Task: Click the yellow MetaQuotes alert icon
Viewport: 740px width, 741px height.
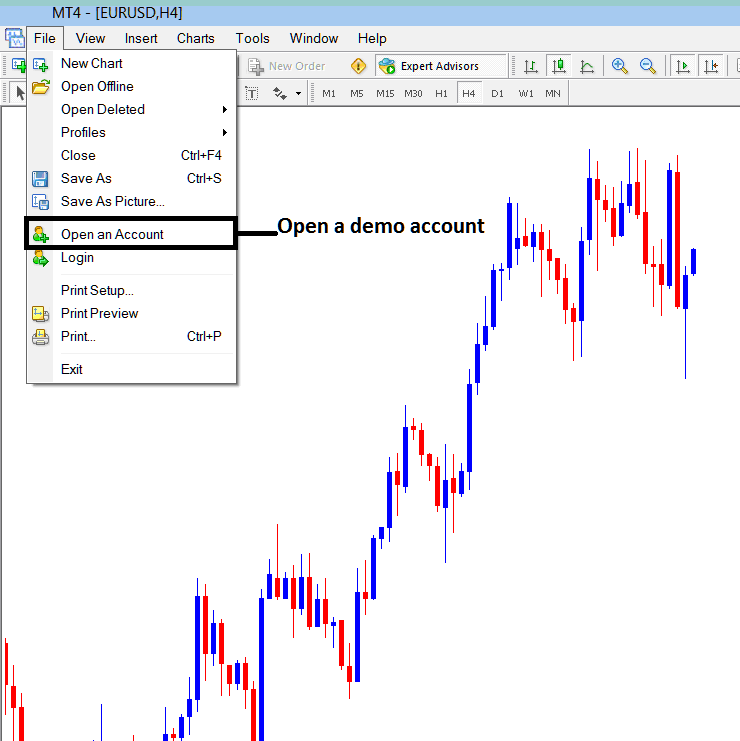Action: pyautogui.click(x=358, y=66)
